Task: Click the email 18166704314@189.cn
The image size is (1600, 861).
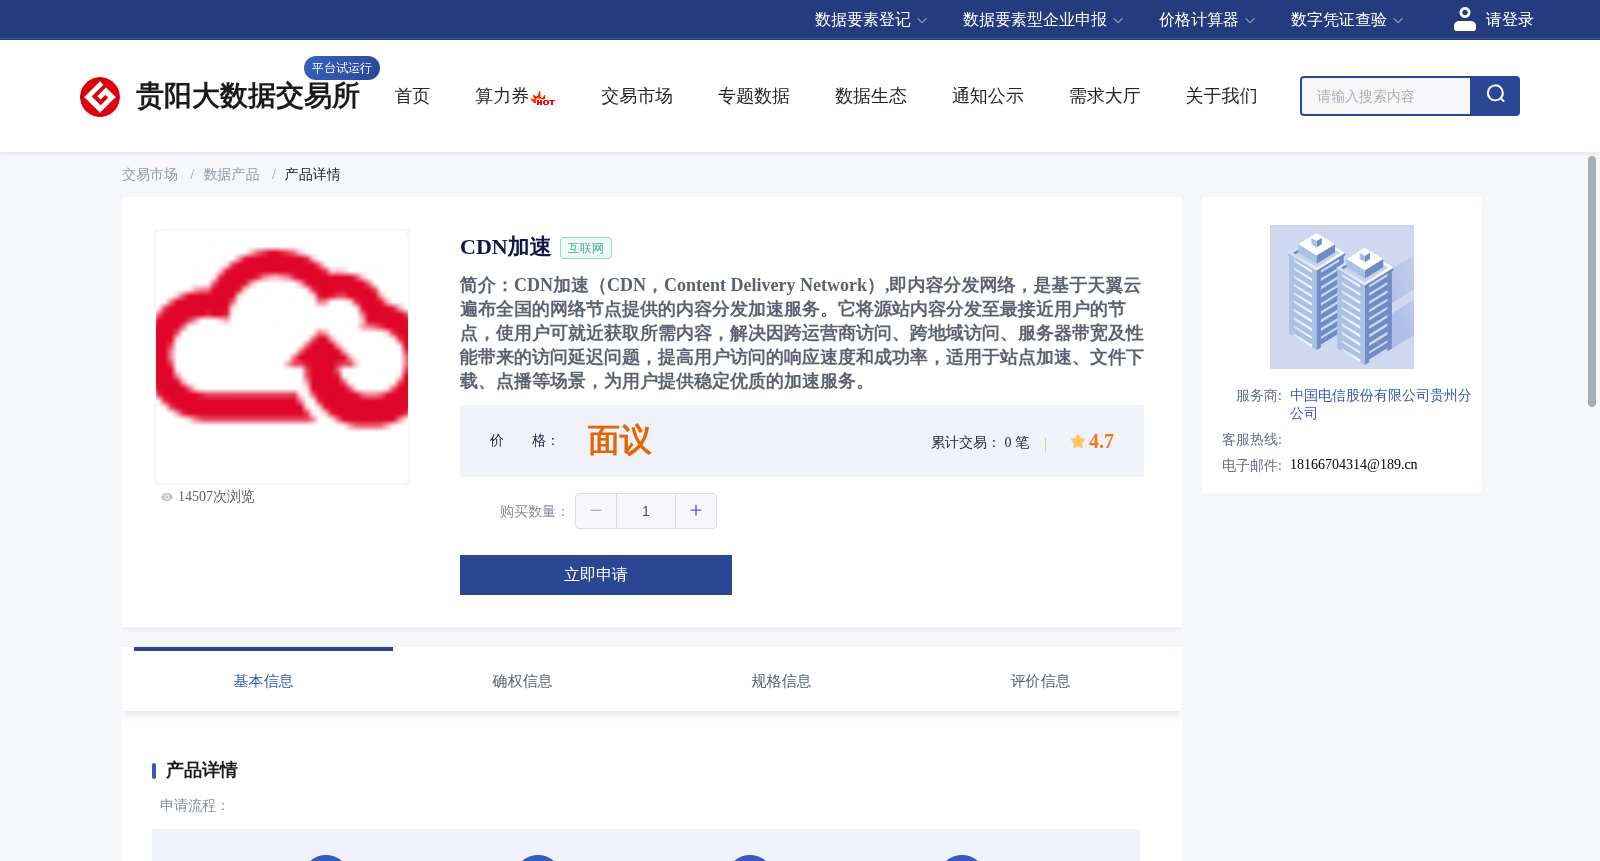Action: (x=1354, y=465)
